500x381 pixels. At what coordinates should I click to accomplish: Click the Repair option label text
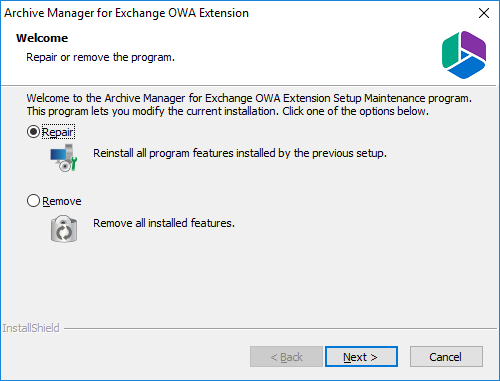point(58,132)
